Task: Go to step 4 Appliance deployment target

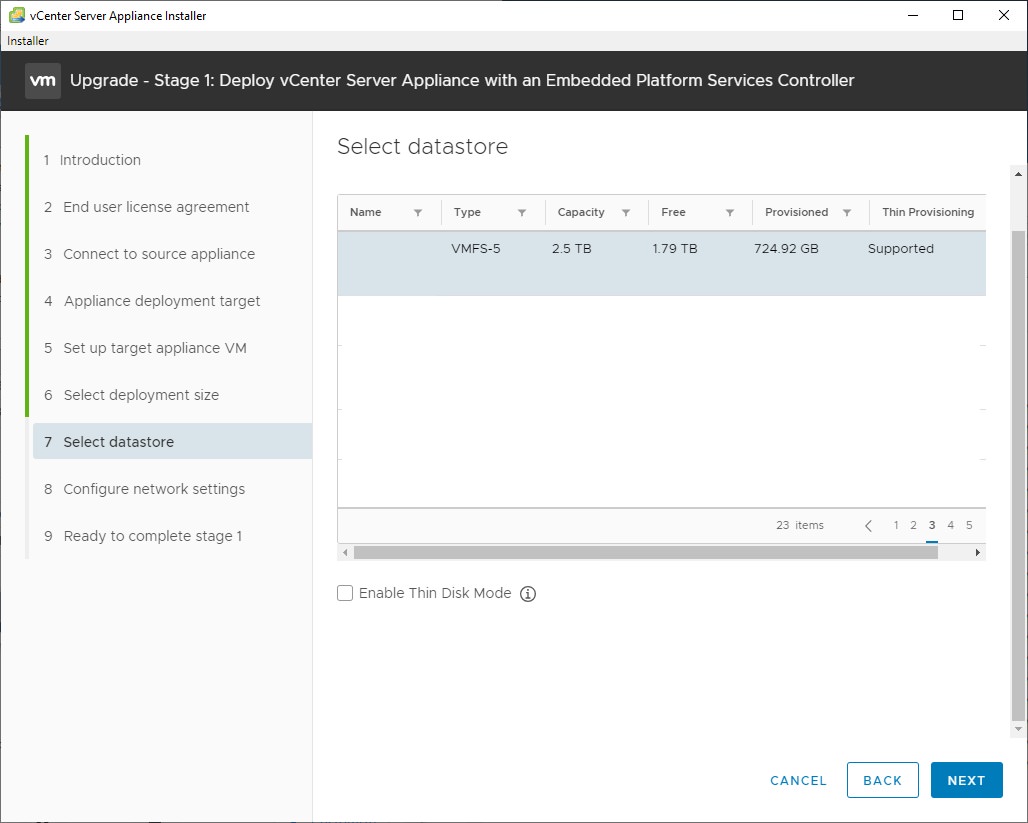Action: tap(152, 301)
